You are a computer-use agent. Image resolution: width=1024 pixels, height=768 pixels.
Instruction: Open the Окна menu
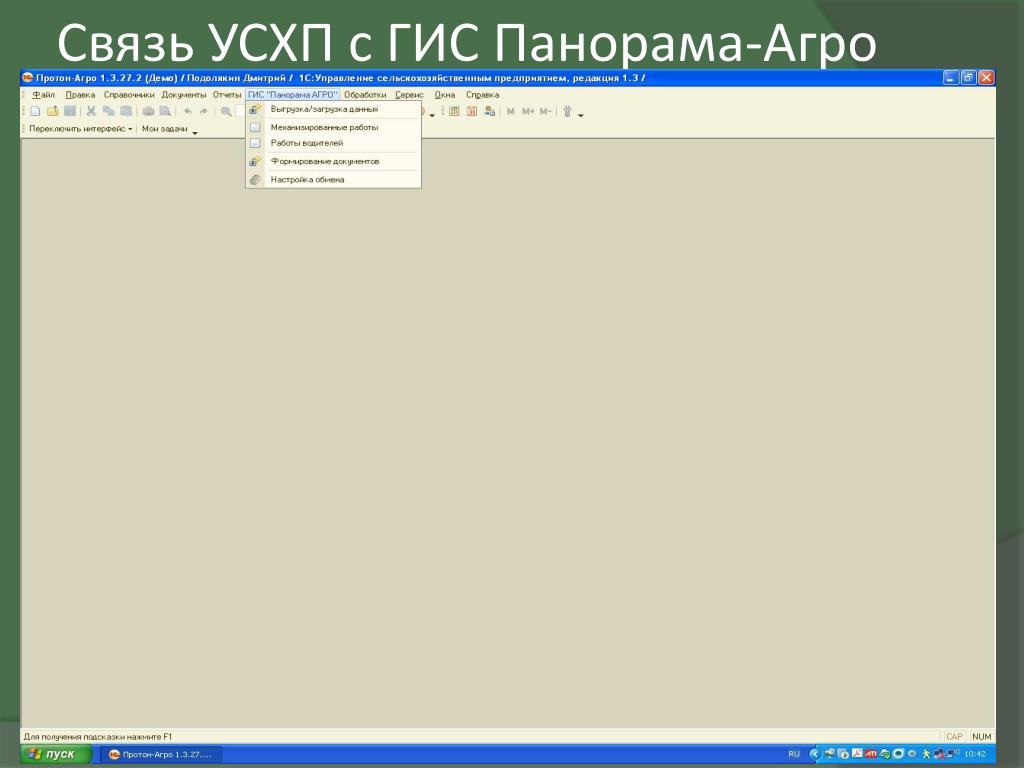pyautogui.click(x=445, y=95)
